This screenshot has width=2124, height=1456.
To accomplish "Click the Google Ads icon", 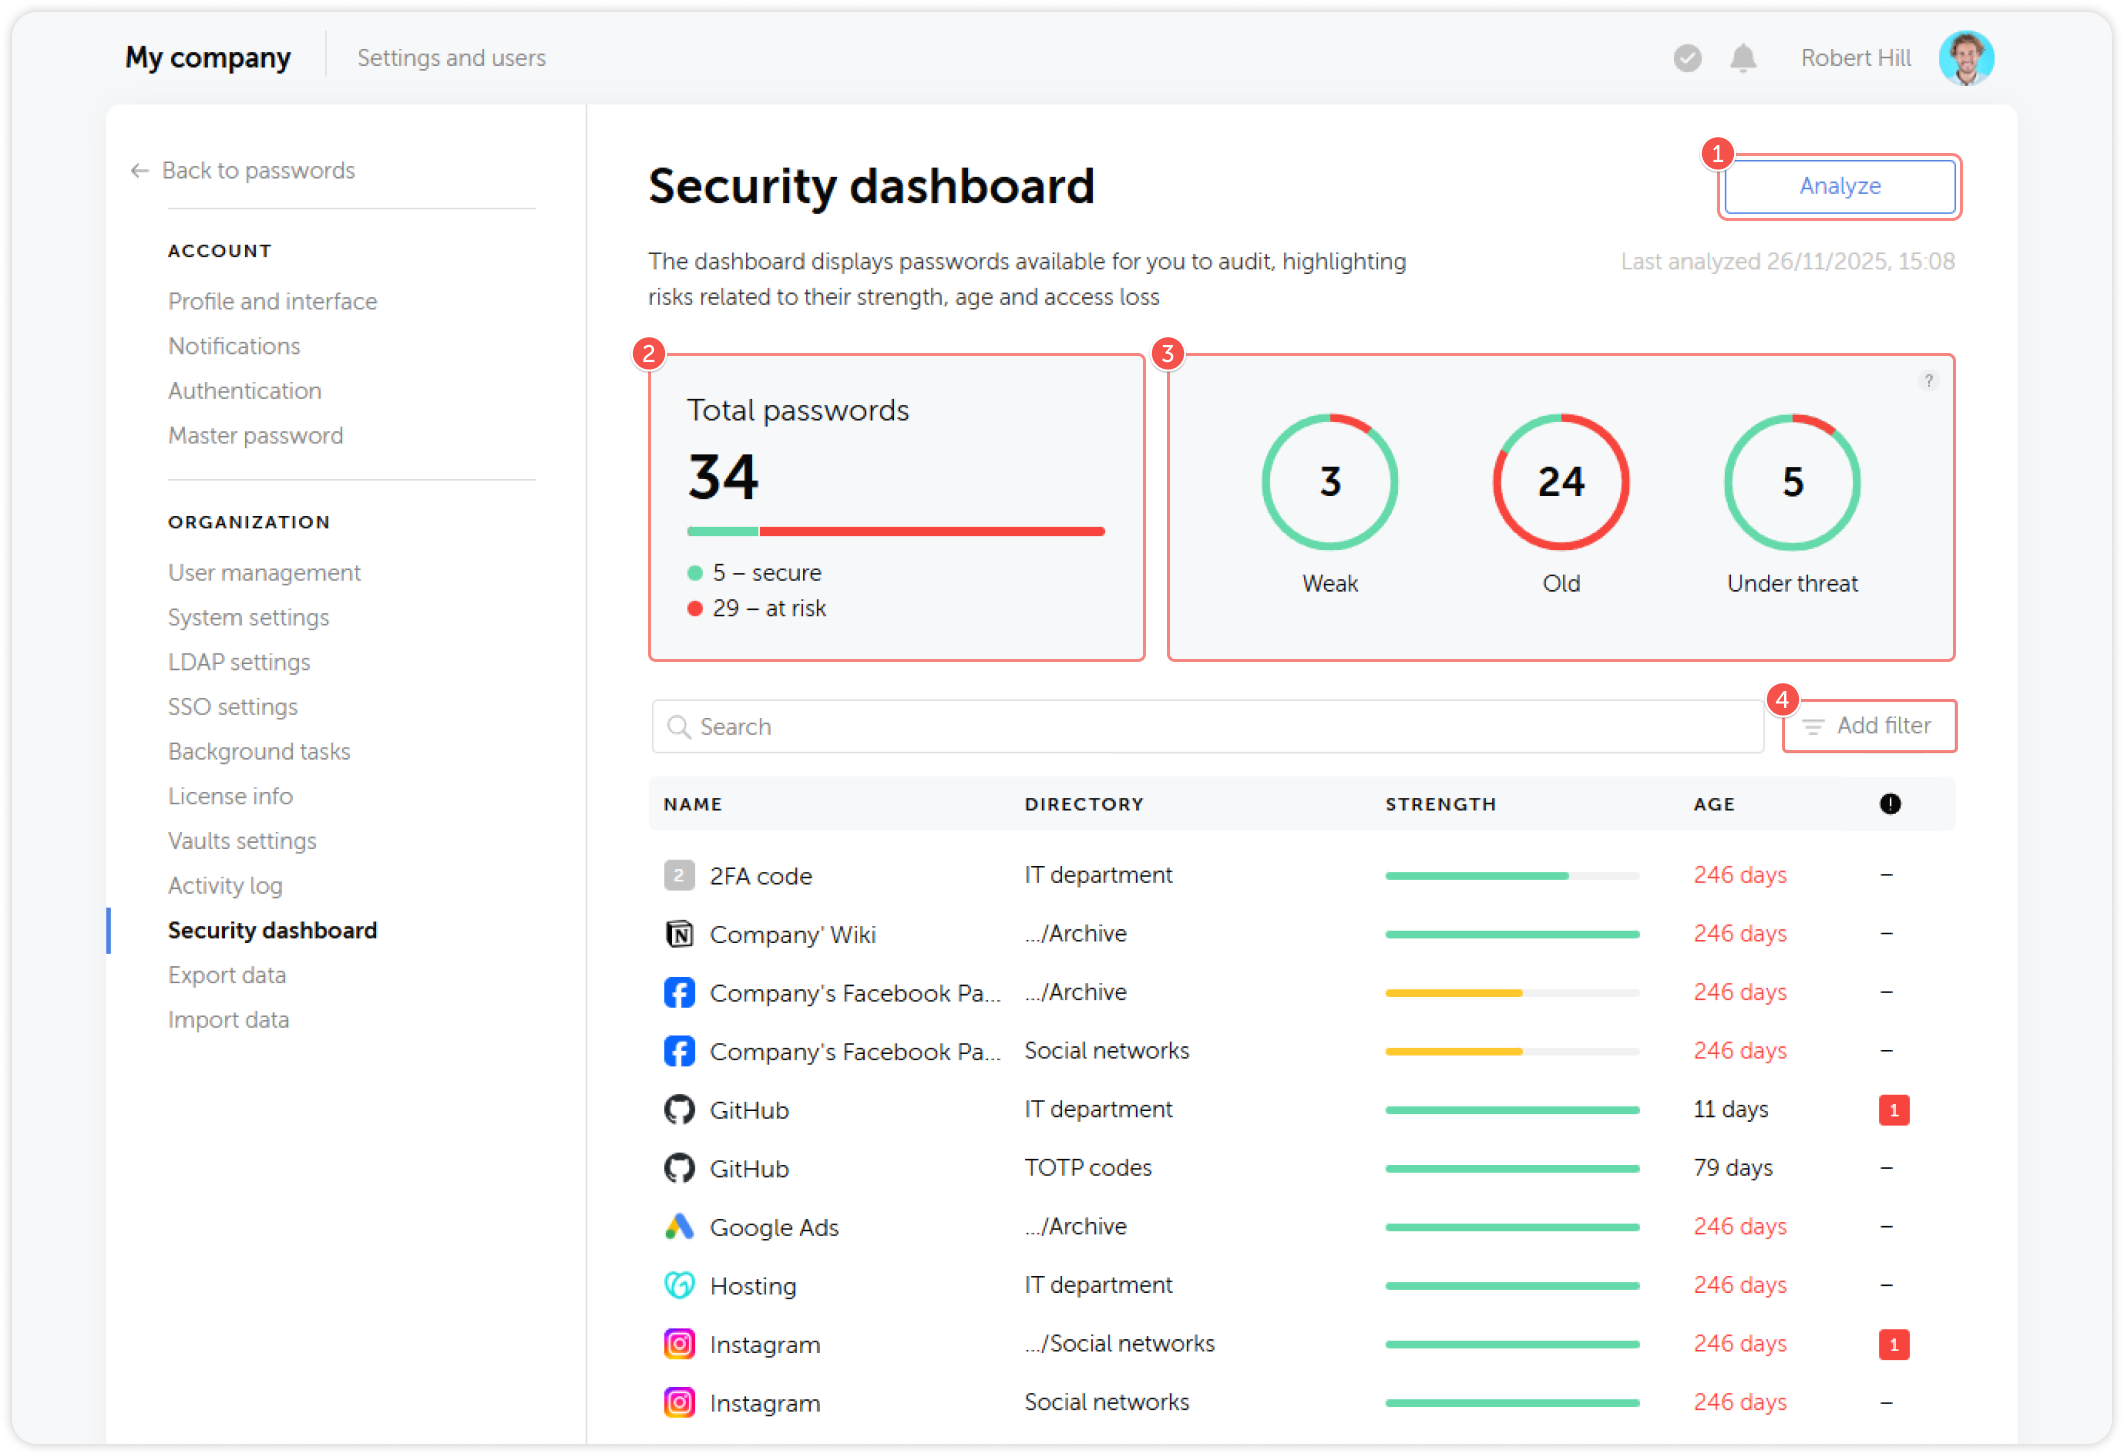I will pos(679,1226).
